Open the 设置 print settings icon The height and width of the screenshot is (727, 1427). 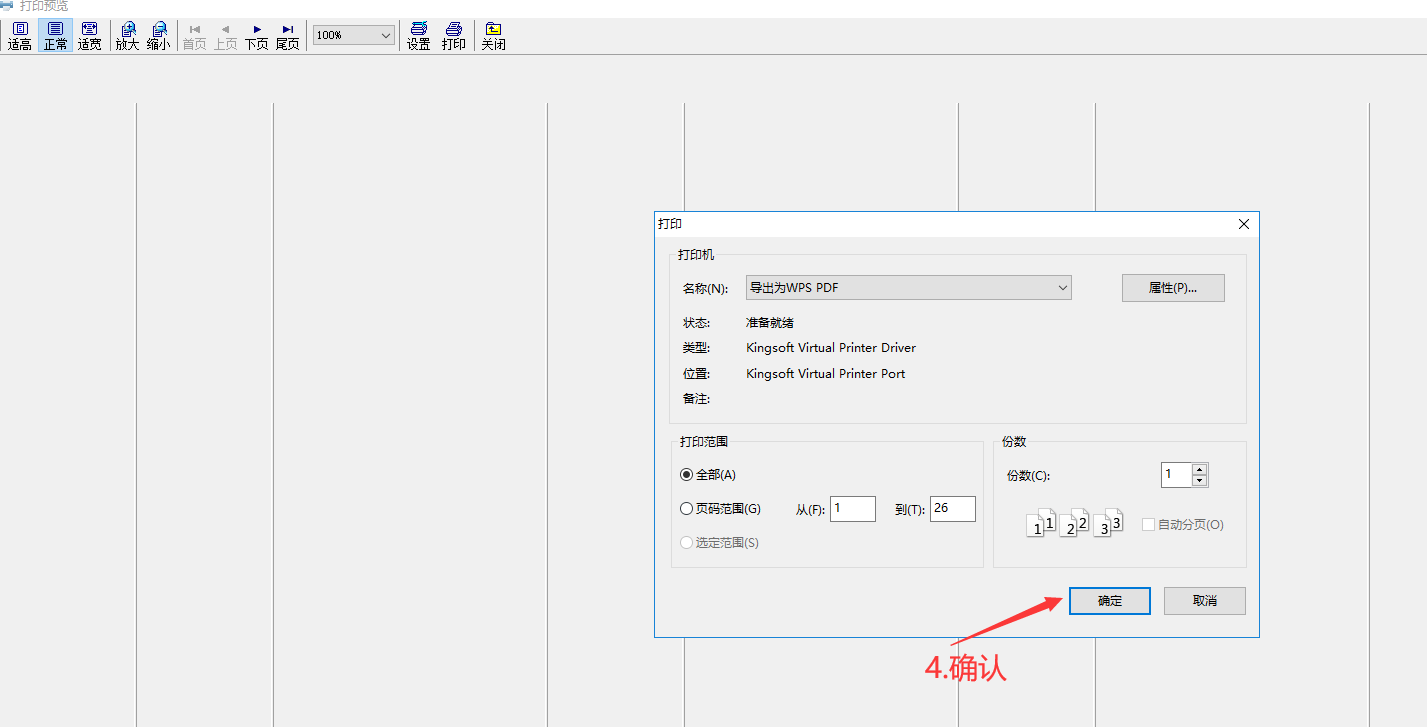tap(418, 36)
